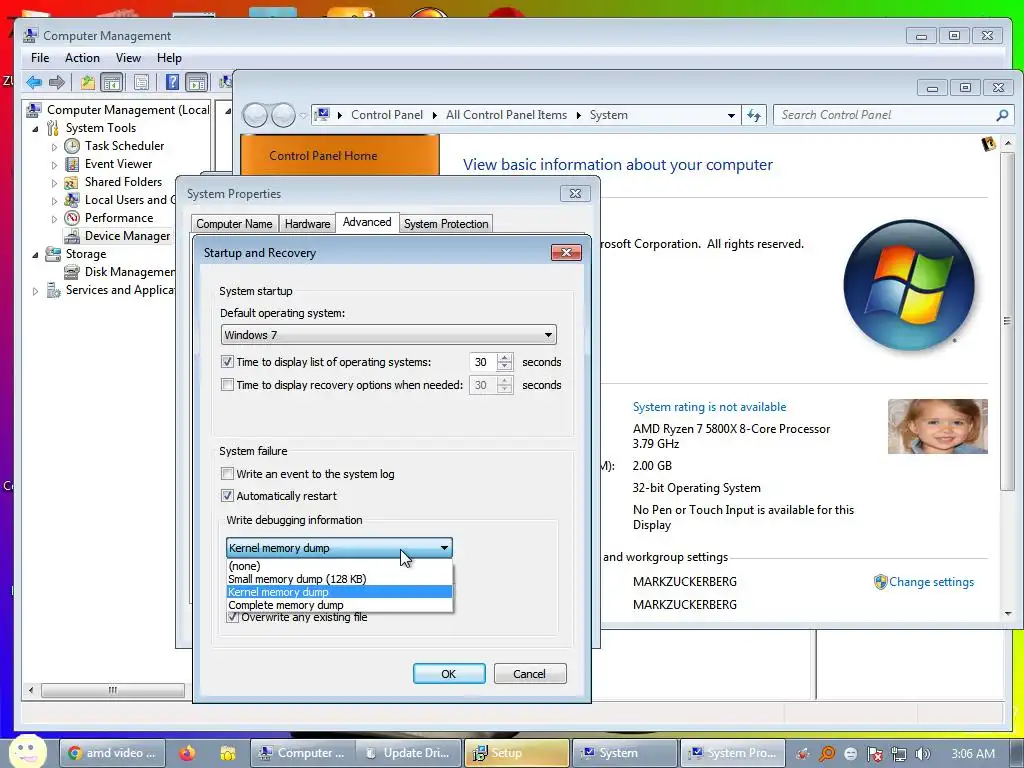Viewport: 1024px width, 768px height.
Task: Click refresh icon beside Control Panel address bar
Action: pos(754,116)
